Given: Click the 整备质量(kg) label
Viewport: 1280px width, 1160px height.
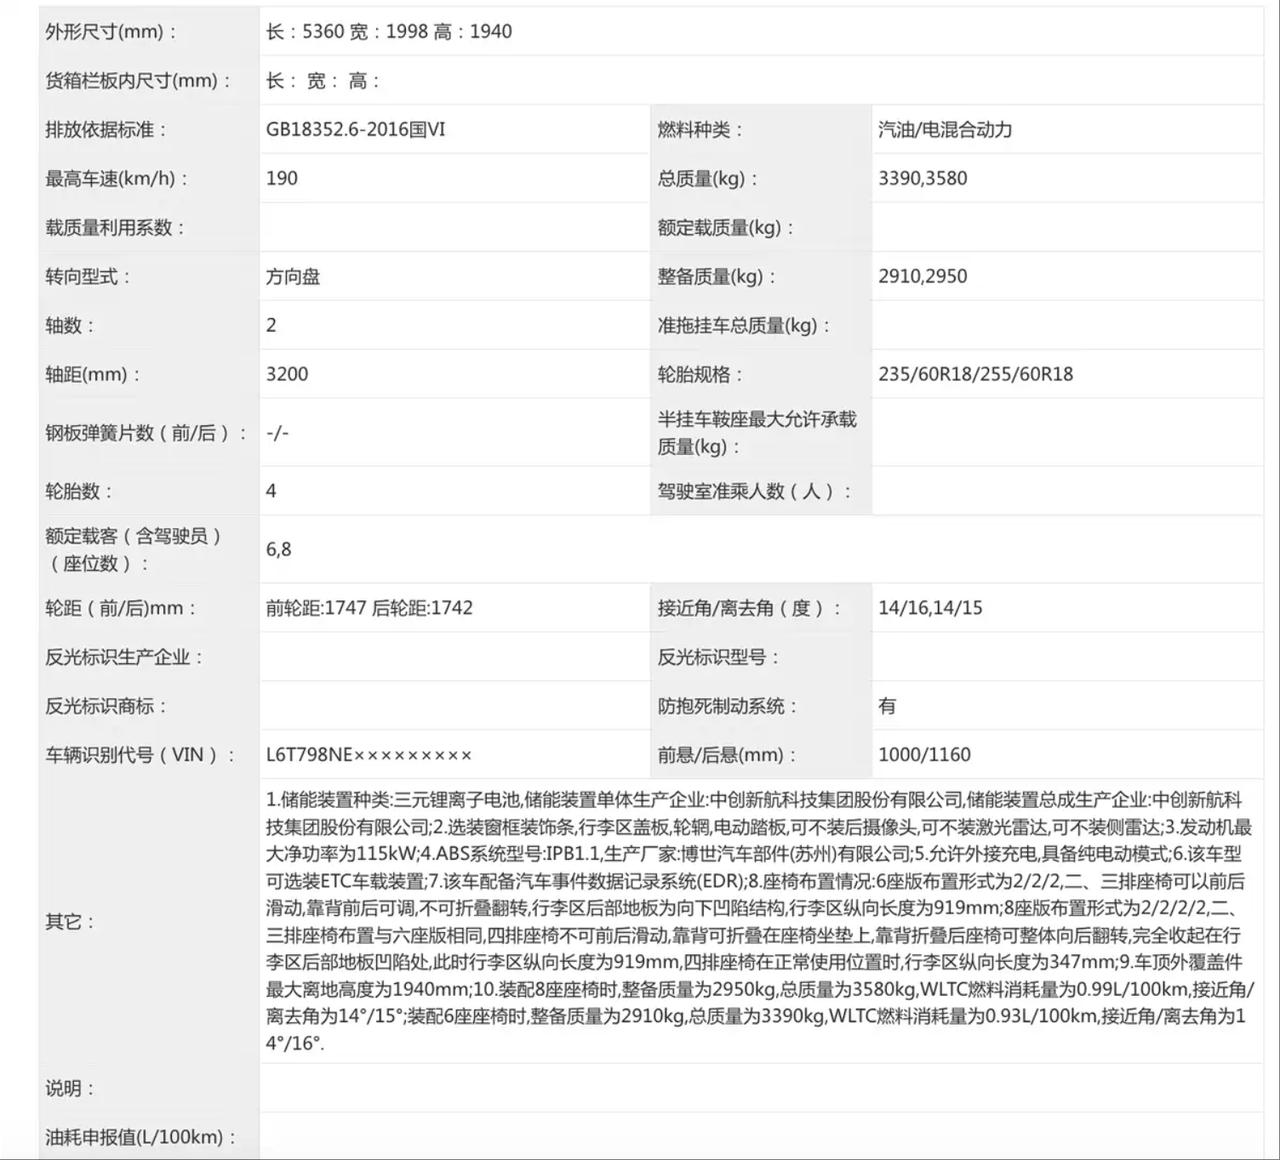Looking at the screenshot, I should pyautogui.click(x=717, y=277).
